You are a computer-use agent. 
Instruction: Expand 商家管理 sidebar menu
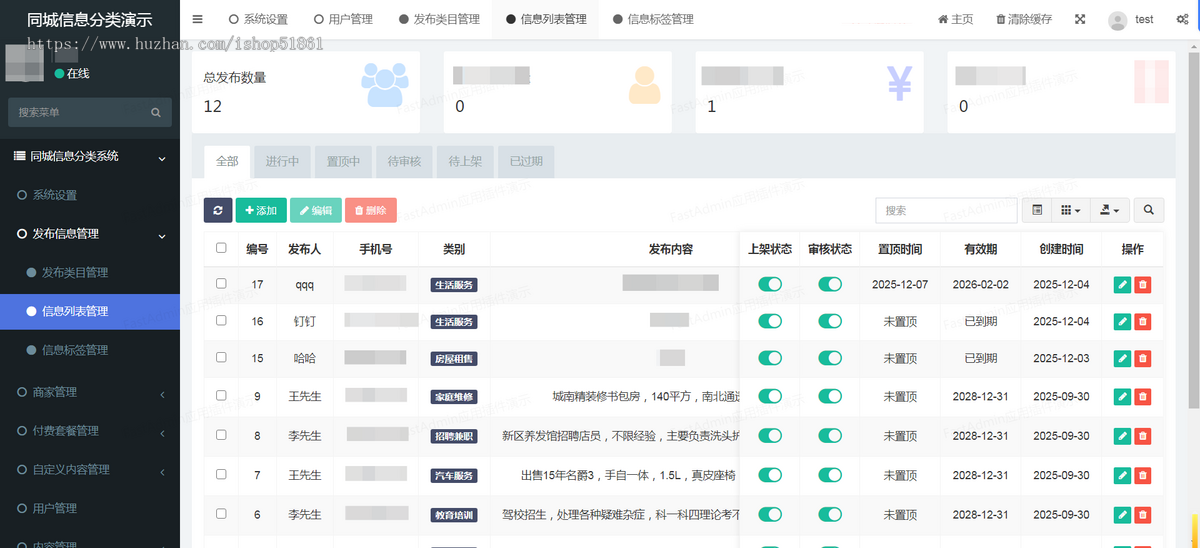pyautogui.click(x=90, y=392)
